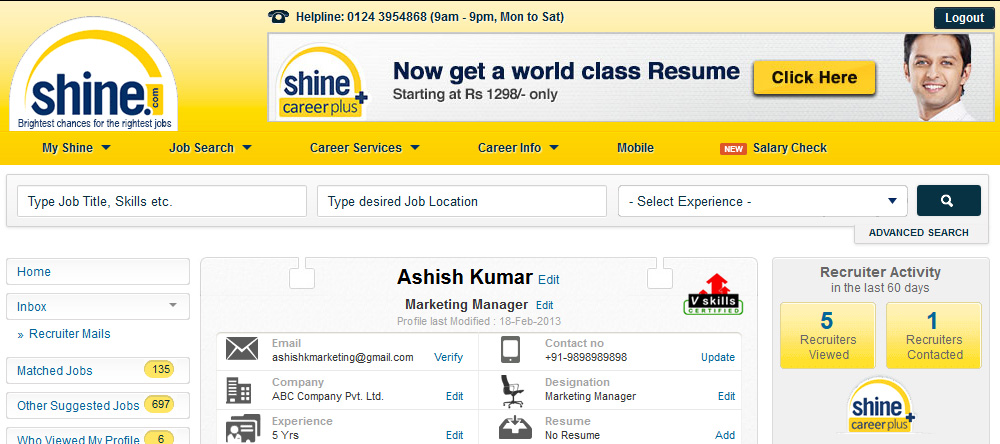Image resolution: width=1000 pixels, height=444 pixels.
Task: Click the ABC Company Pvt. Ltd. text
Action: pyautogui.click(x=328, y=396)
